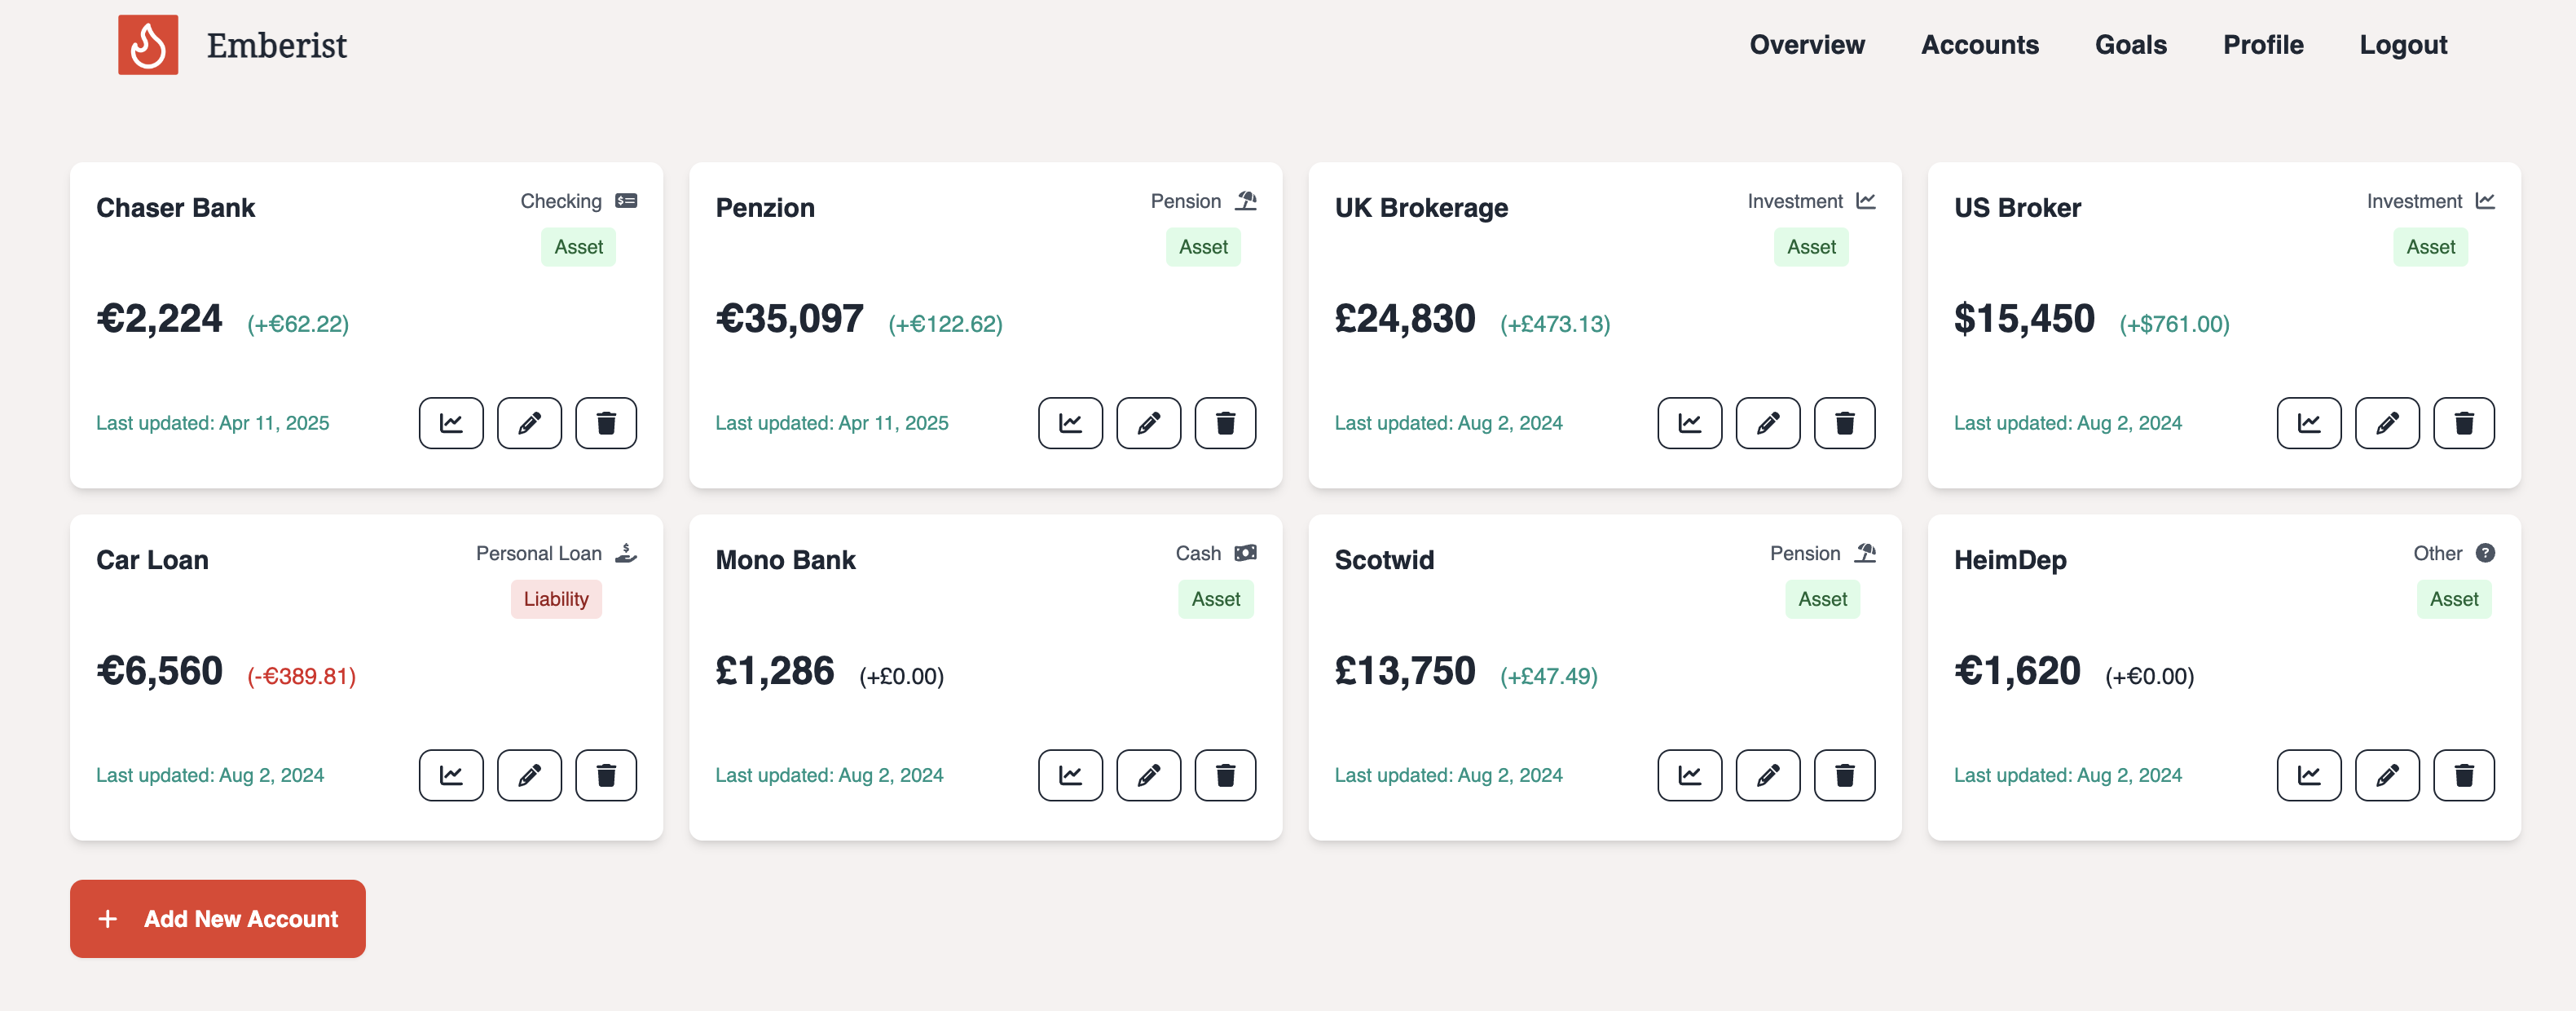This screenshot has width=2576, height=1011.
Task: Open the Profile page
Action: [2262, 45]
